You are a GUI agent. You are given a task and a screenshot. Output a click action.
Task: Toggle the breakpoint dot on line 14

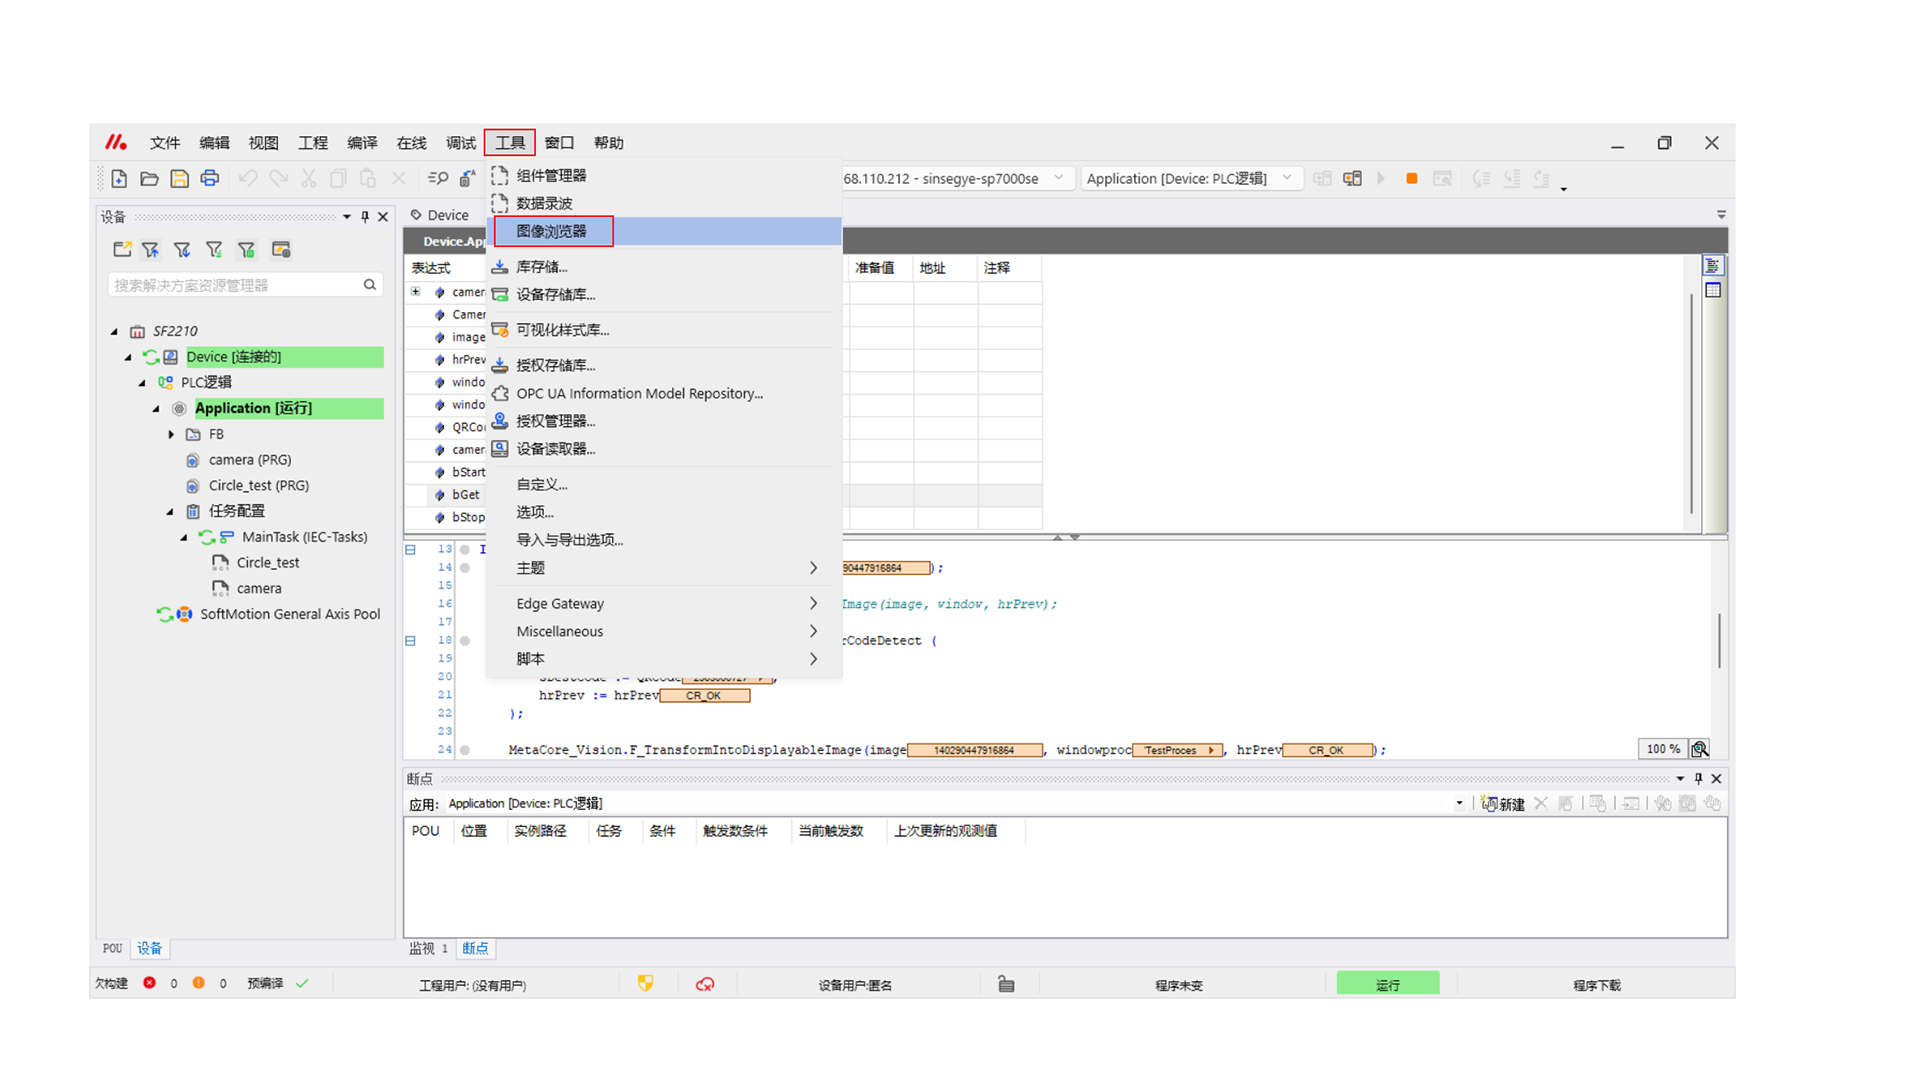(465, 568)
